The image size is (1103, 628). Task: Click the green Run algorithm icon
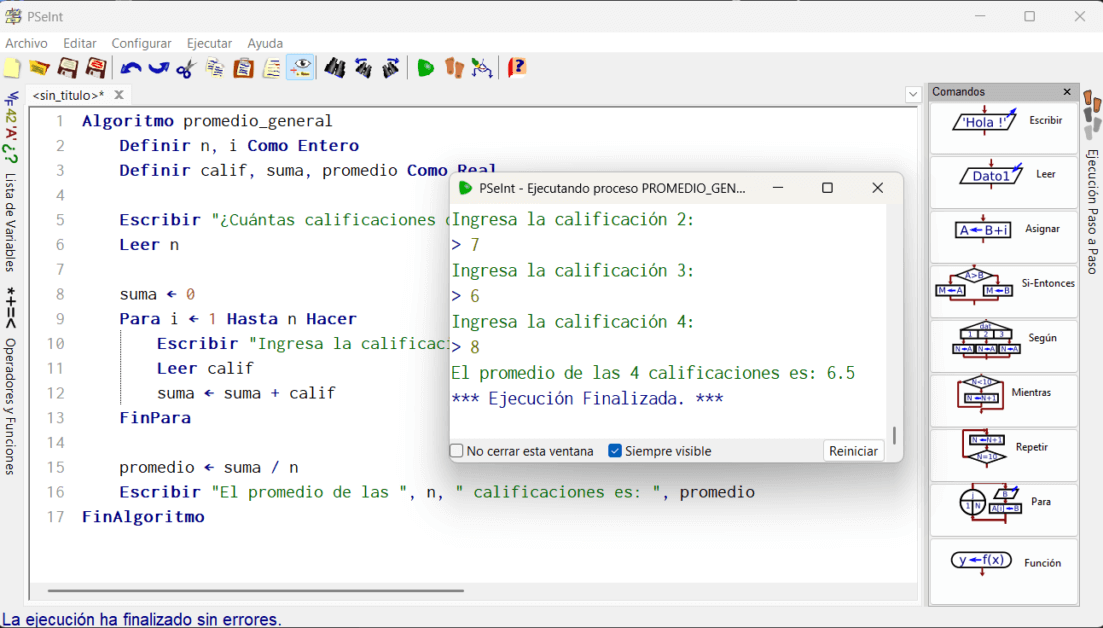pyautogui.click(x=426, y=68)
